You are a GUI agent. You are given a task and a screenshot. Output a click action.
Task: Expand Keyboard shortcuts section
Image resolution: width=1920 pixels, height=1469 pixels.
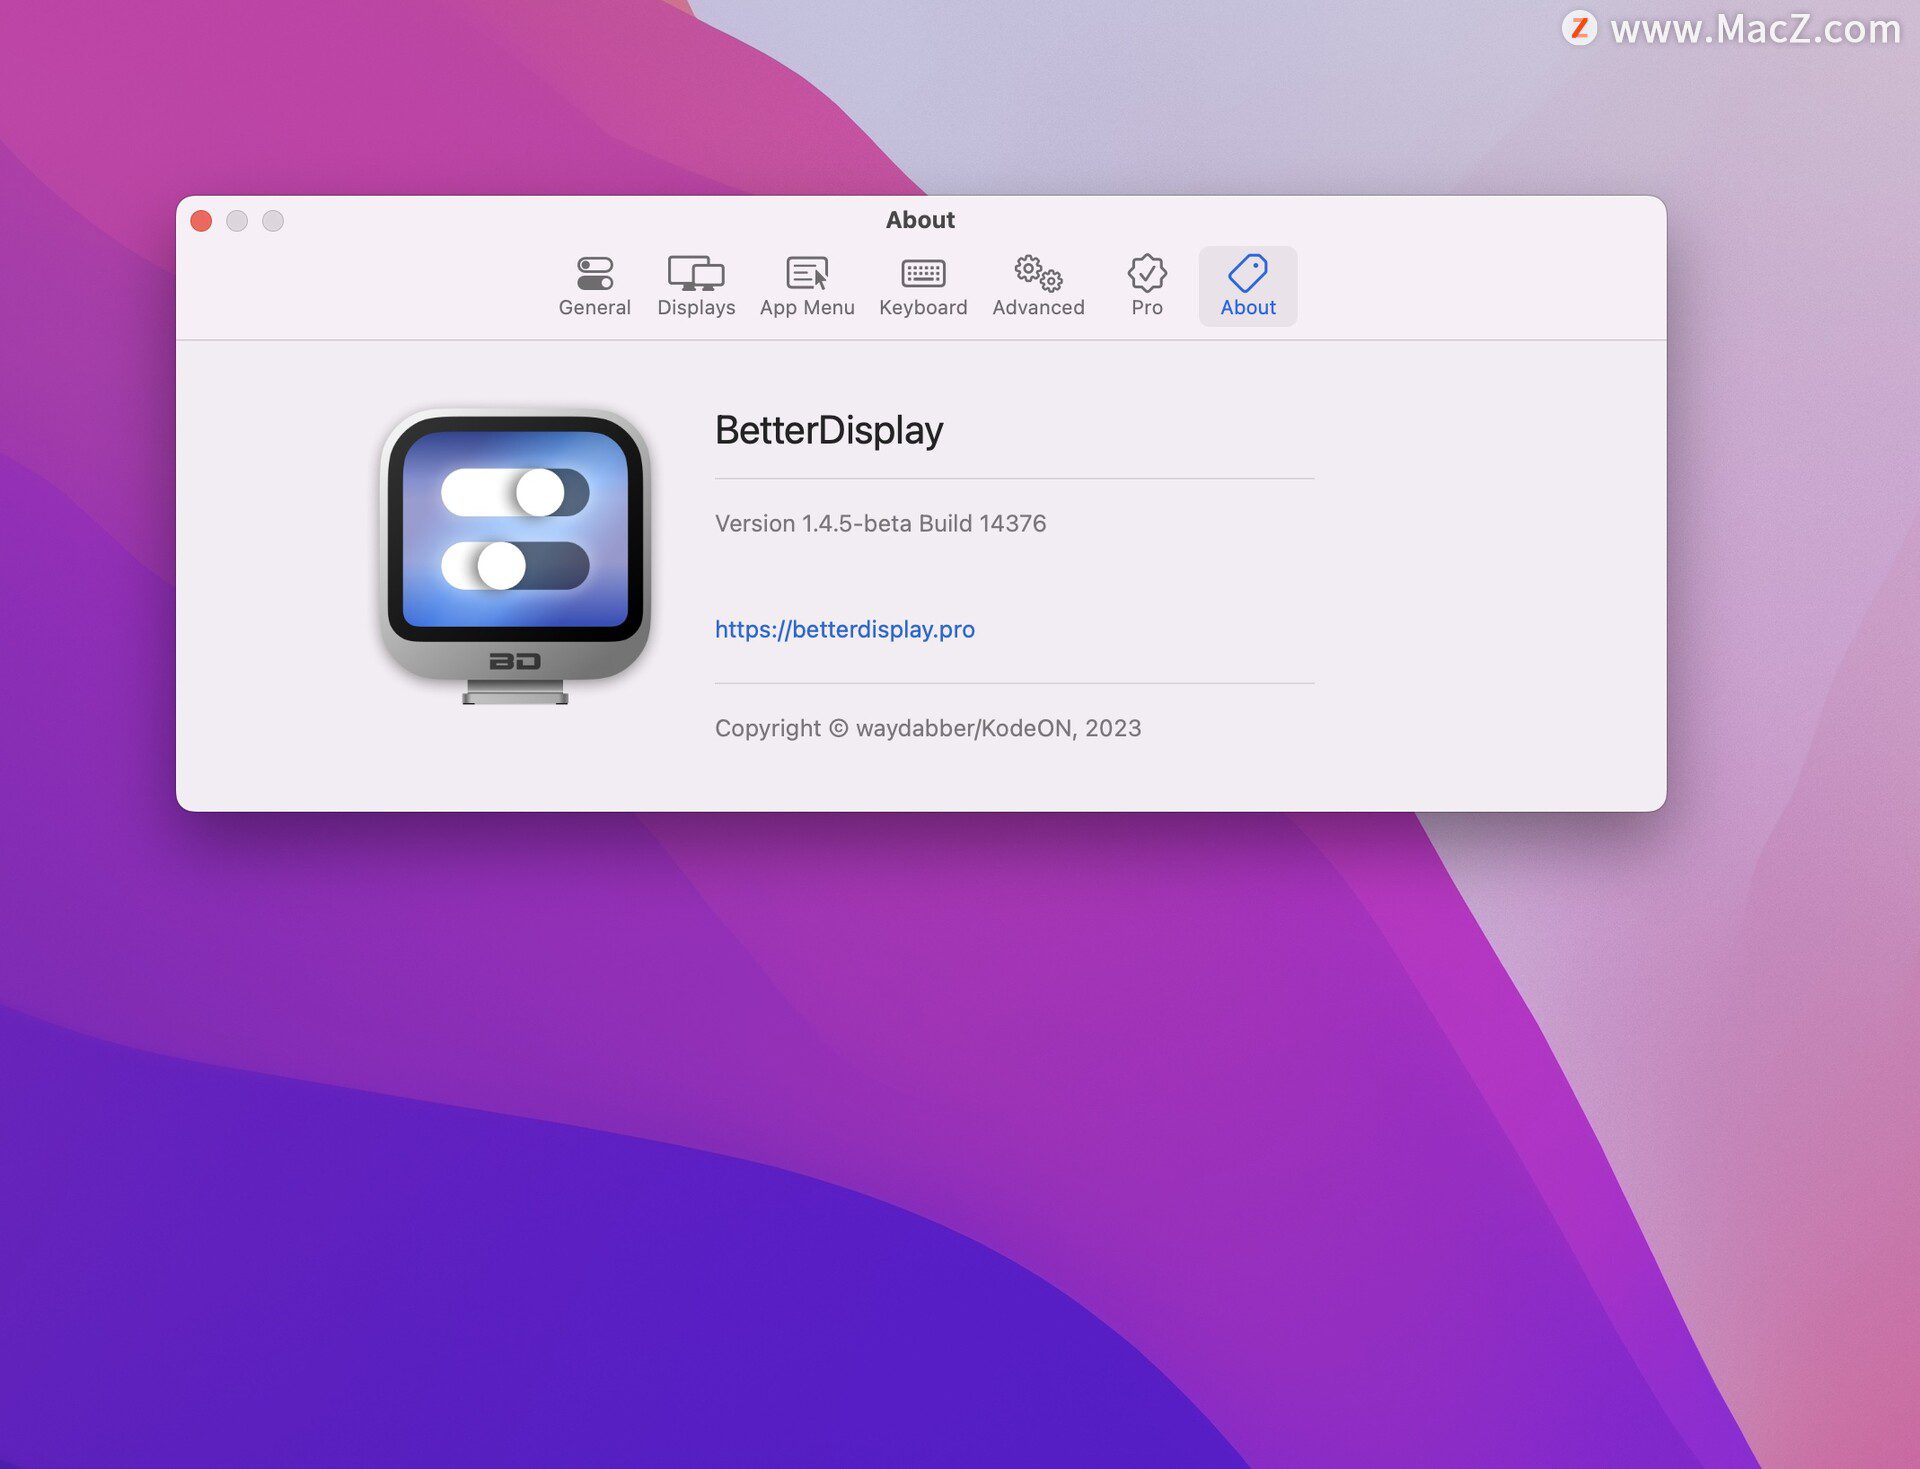pyautogui.click(x=921, y=285)
